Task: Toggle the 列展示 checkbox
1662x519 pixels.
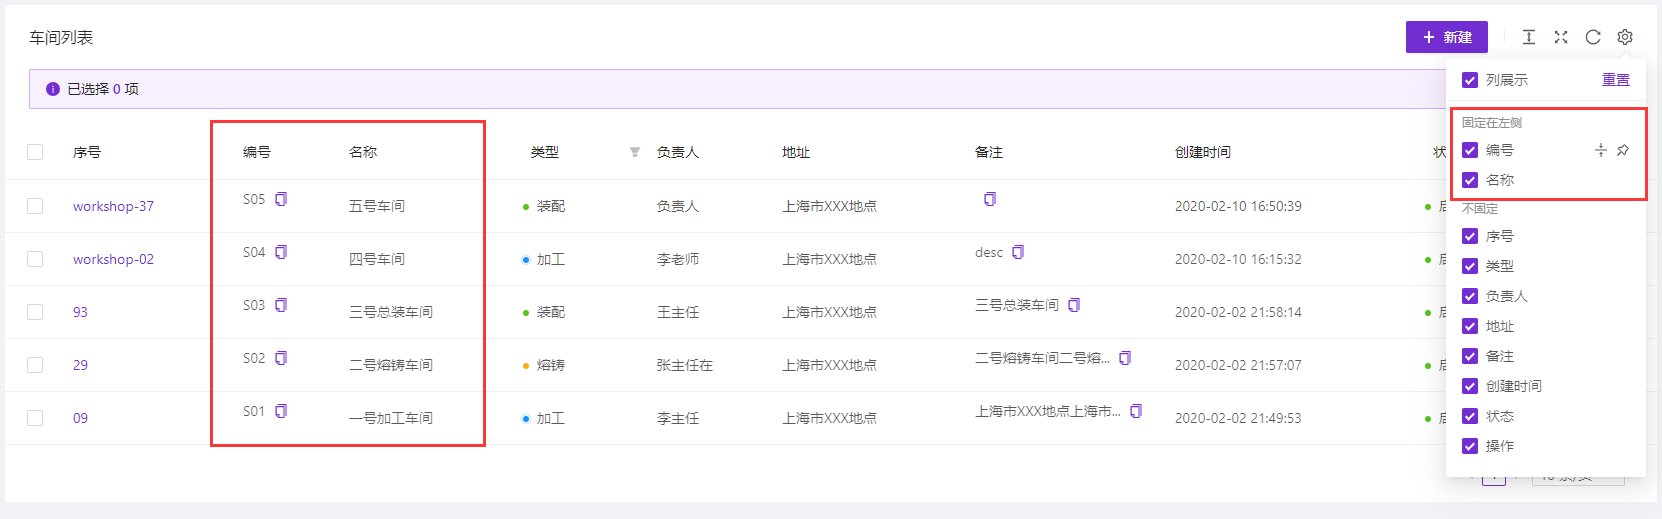Action: click(1470, 80)
